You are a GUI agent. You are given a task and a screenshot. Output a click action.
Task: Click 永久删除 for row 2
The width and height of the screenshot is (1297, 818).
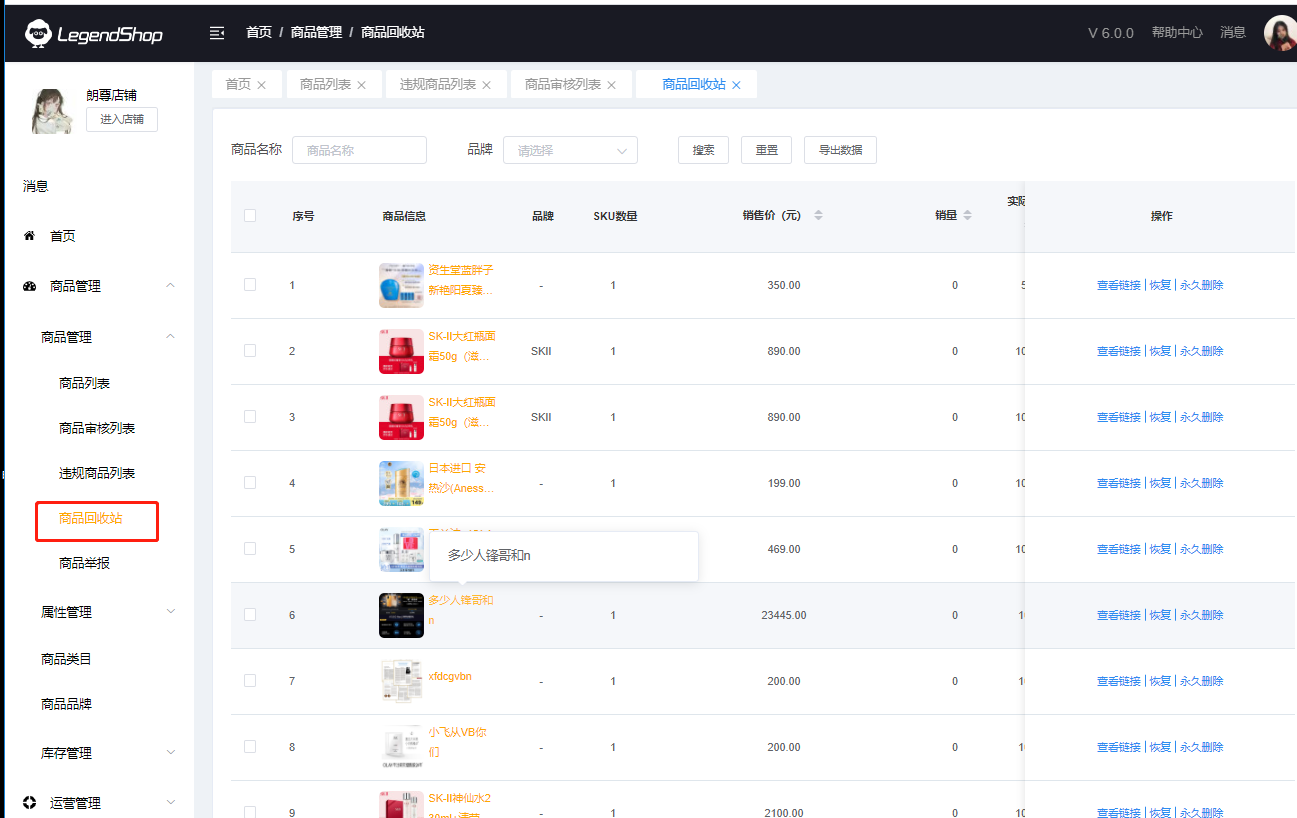[1201, 351]
